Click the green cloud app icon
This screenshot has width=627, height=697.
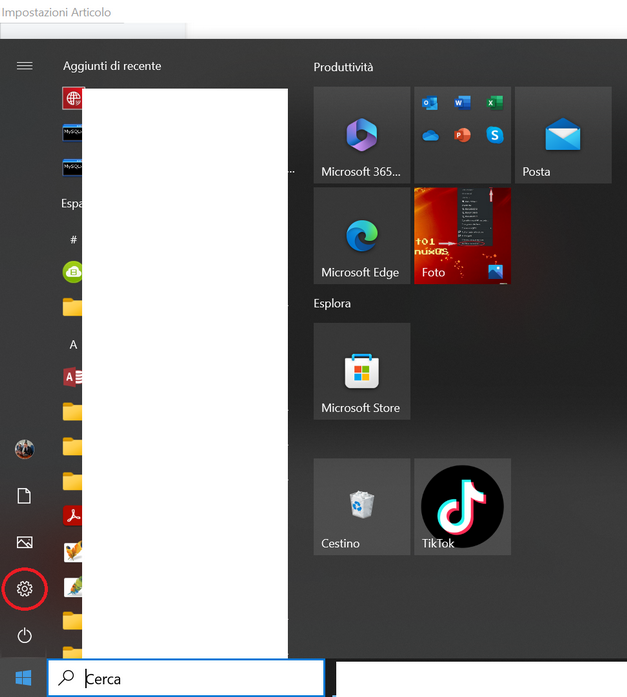[x=72, y=272]
